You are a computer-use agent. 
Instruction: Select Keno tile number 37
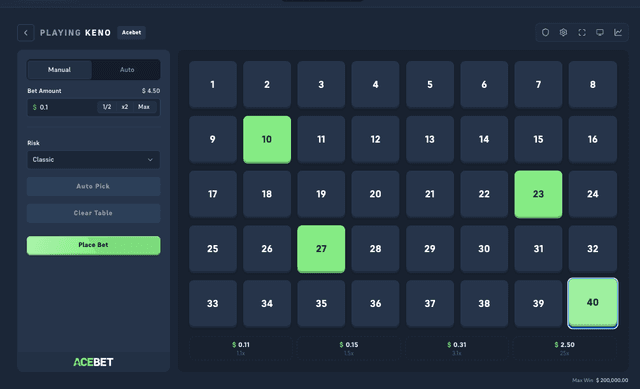pos(430,303)
